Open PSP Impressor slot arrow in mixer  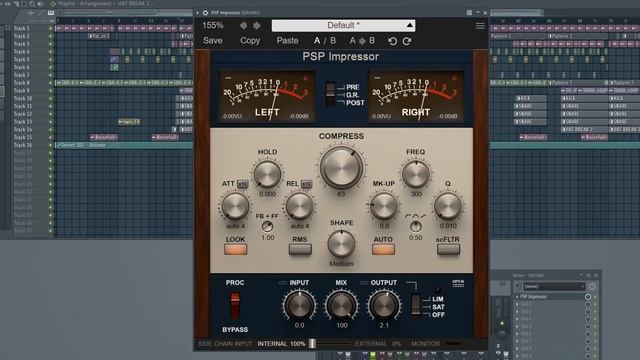click(517, 297)
